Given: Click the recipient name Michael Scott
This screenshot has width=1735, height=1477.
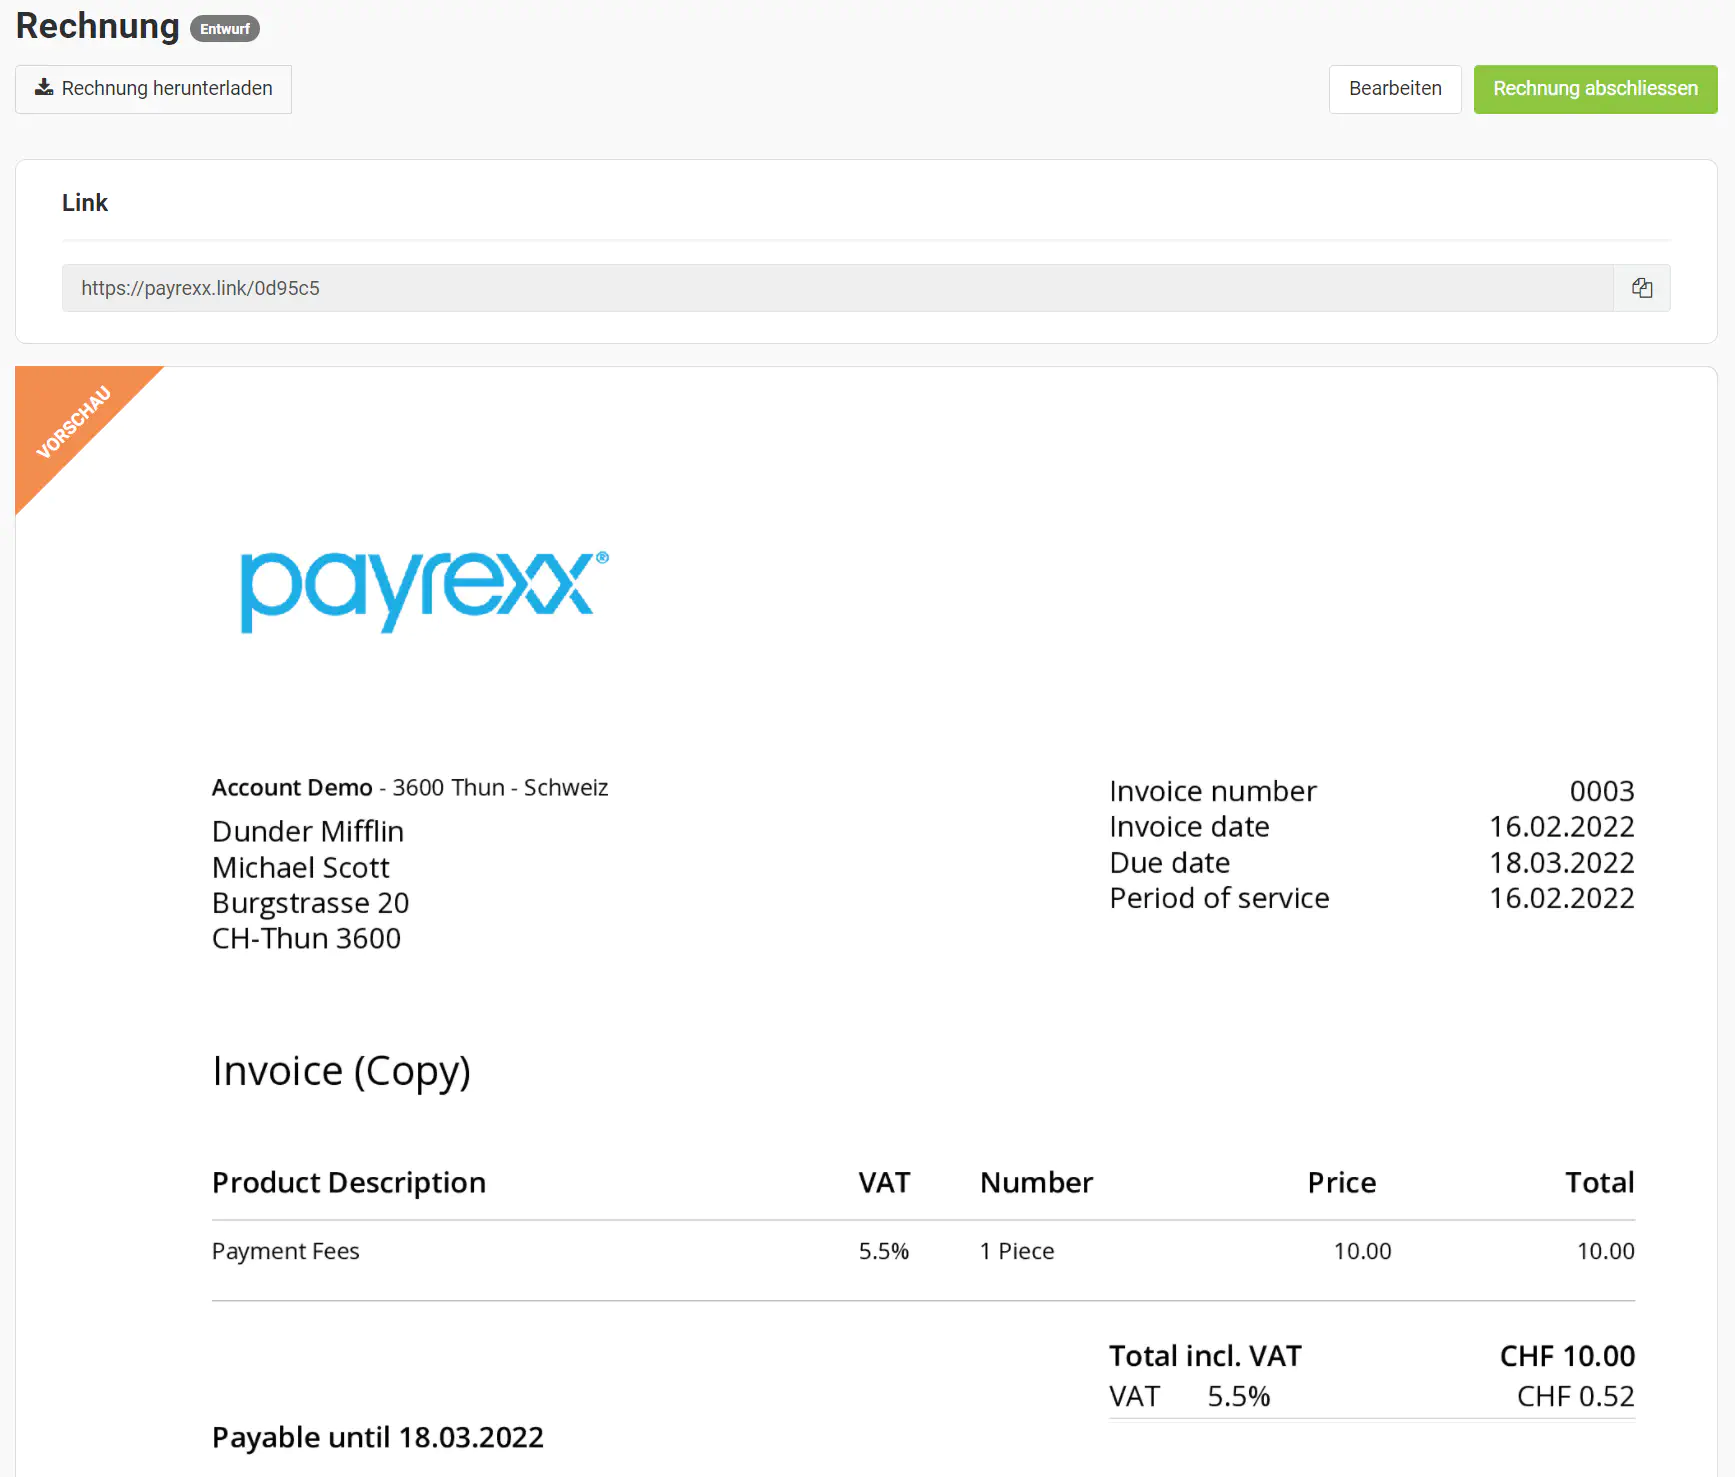Looking at the screenshot, I should click(301, 868).
